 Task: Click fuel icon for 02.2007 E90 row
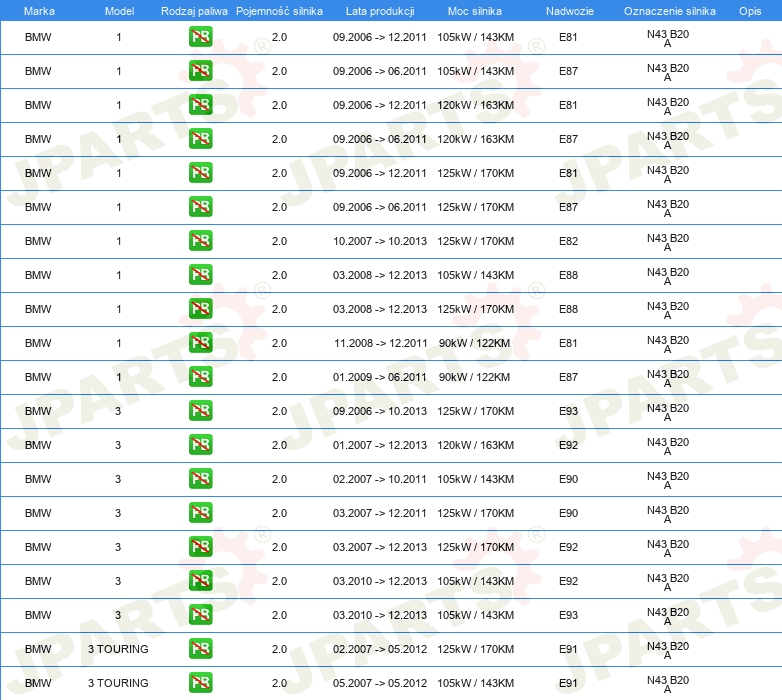[200, 479]
